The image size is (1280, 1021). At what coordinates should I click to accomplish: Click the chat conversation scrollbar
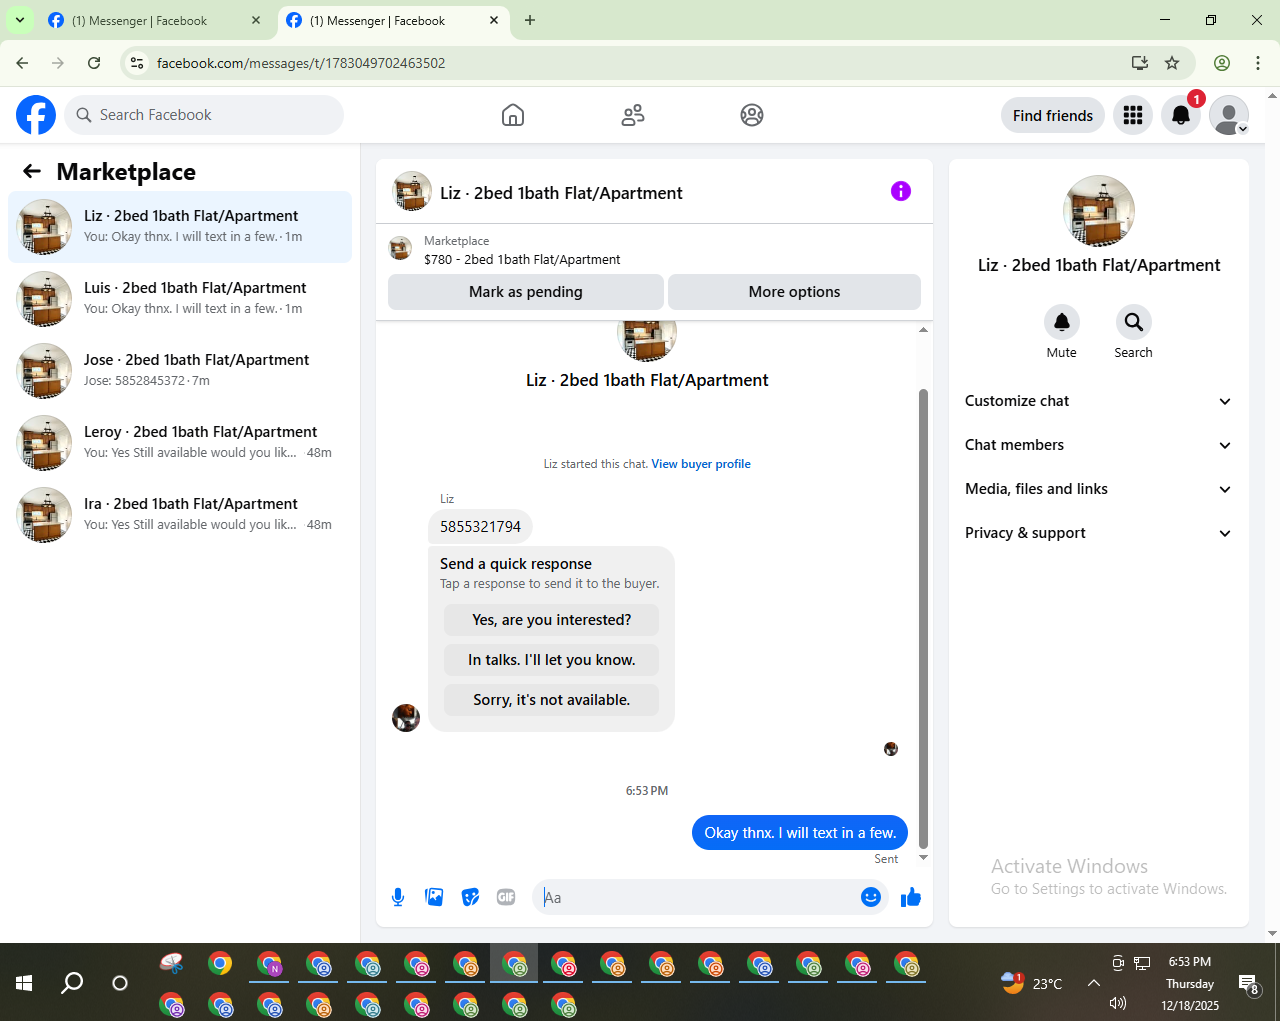click(923, 618)
